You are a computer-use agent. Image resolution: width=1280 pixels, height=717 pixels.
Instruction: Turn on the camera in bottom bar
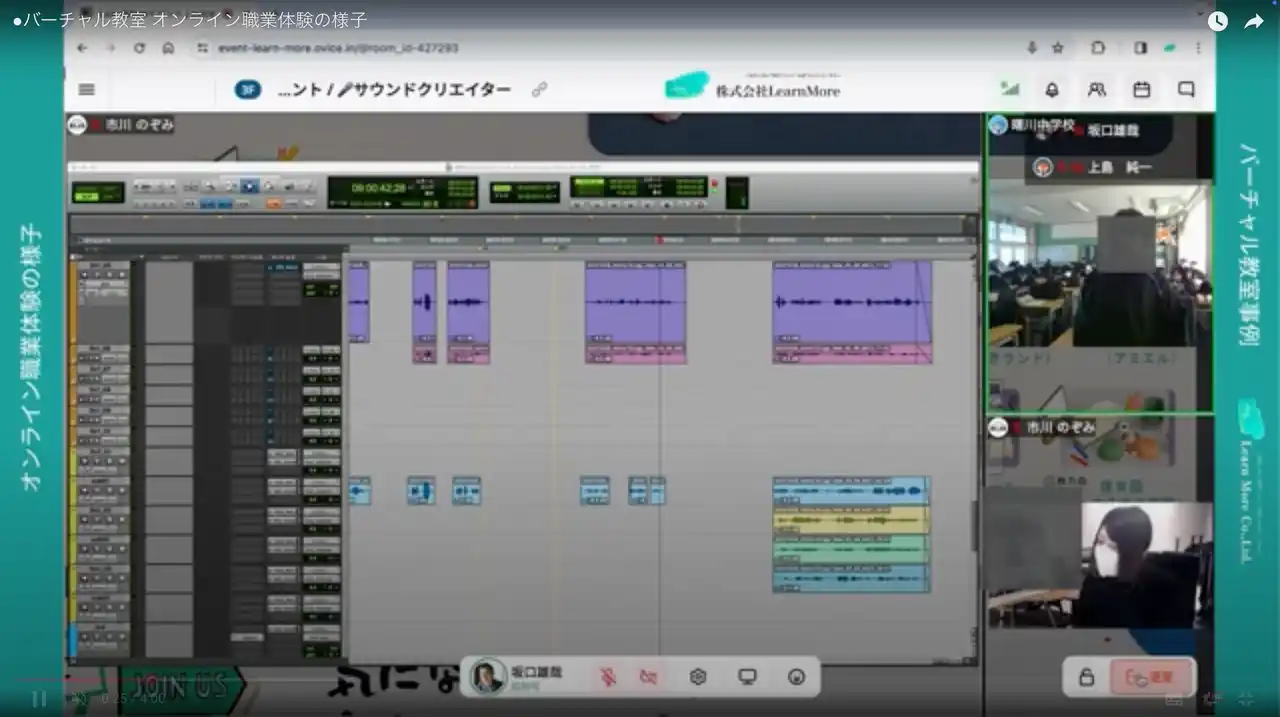[x=649, y=677]
